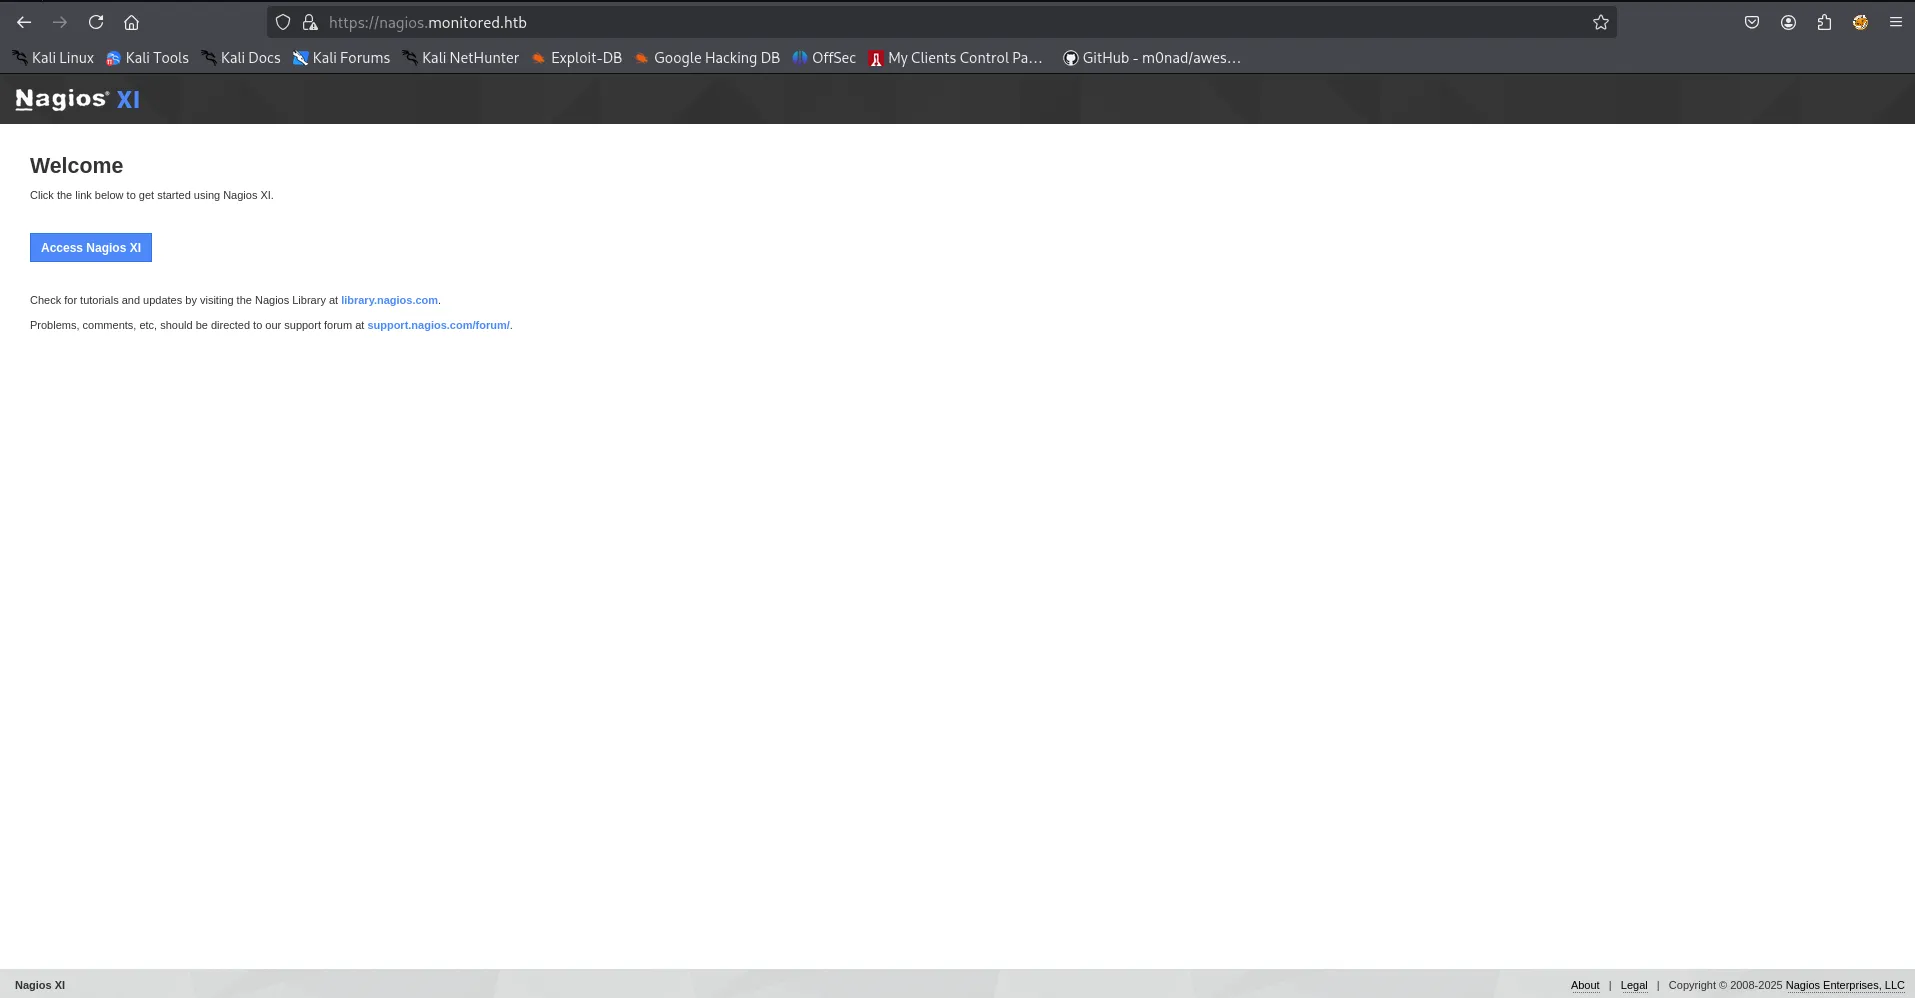1915x998 pixels.
Task: Open the support.nagios.com/forum/ link
Action: point(438,325)
